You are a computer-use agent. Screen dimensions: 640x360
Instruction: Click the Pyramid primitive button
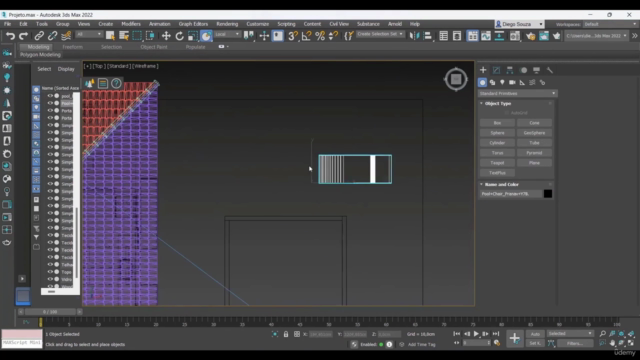tap(534, 153)
